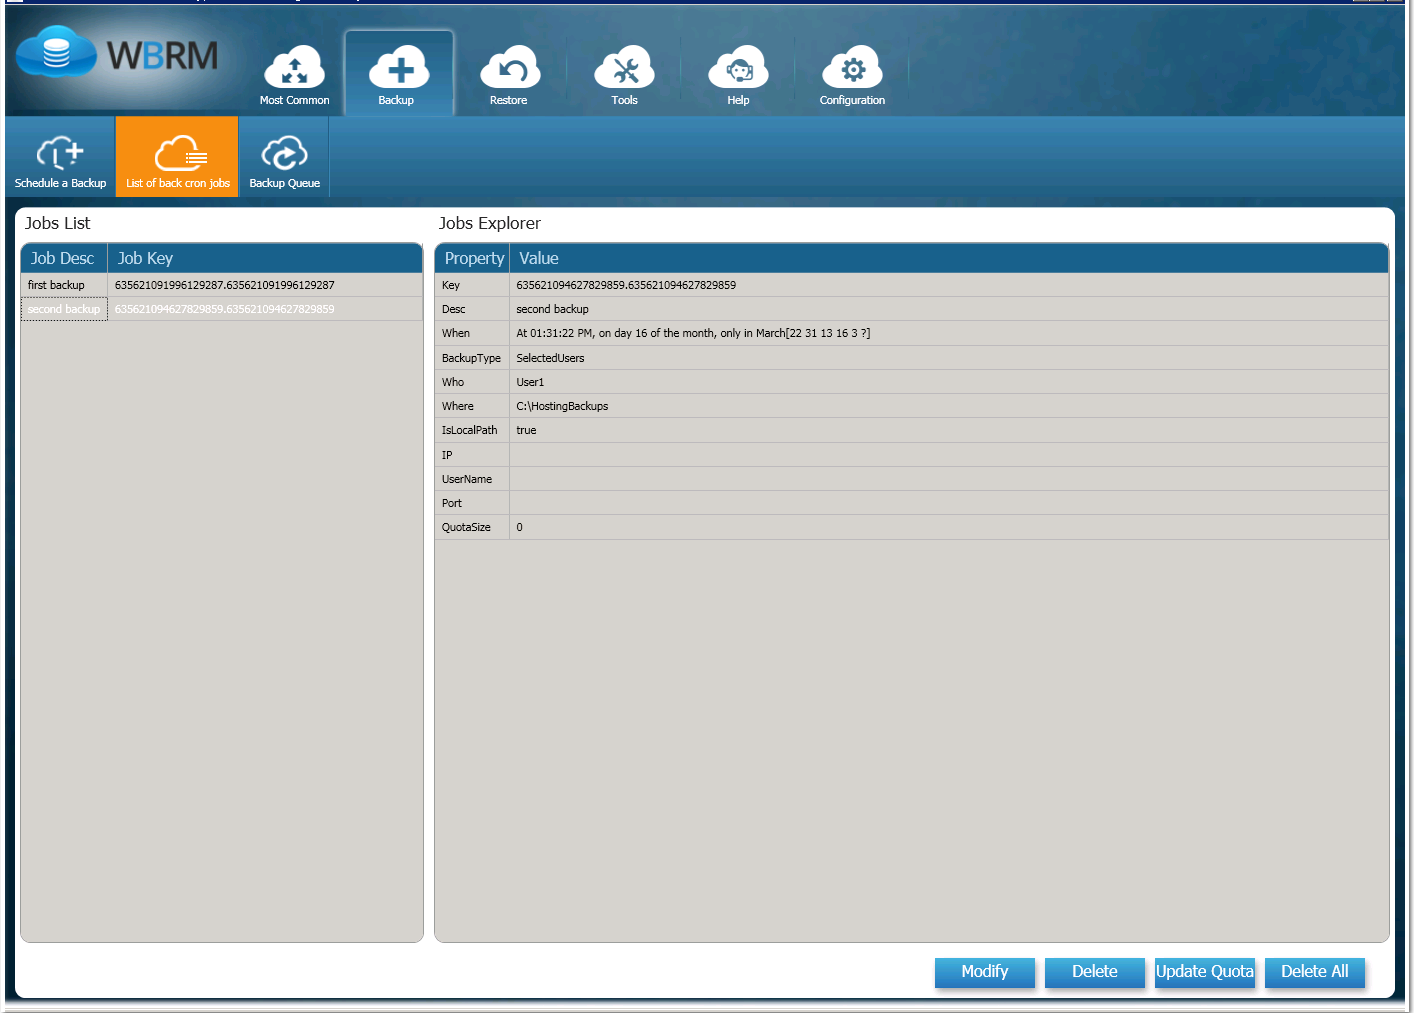This screenshot has height=1013, width=1414.
Task: Click the Key value in Jobs Explorer
Action: coord(626,285)
